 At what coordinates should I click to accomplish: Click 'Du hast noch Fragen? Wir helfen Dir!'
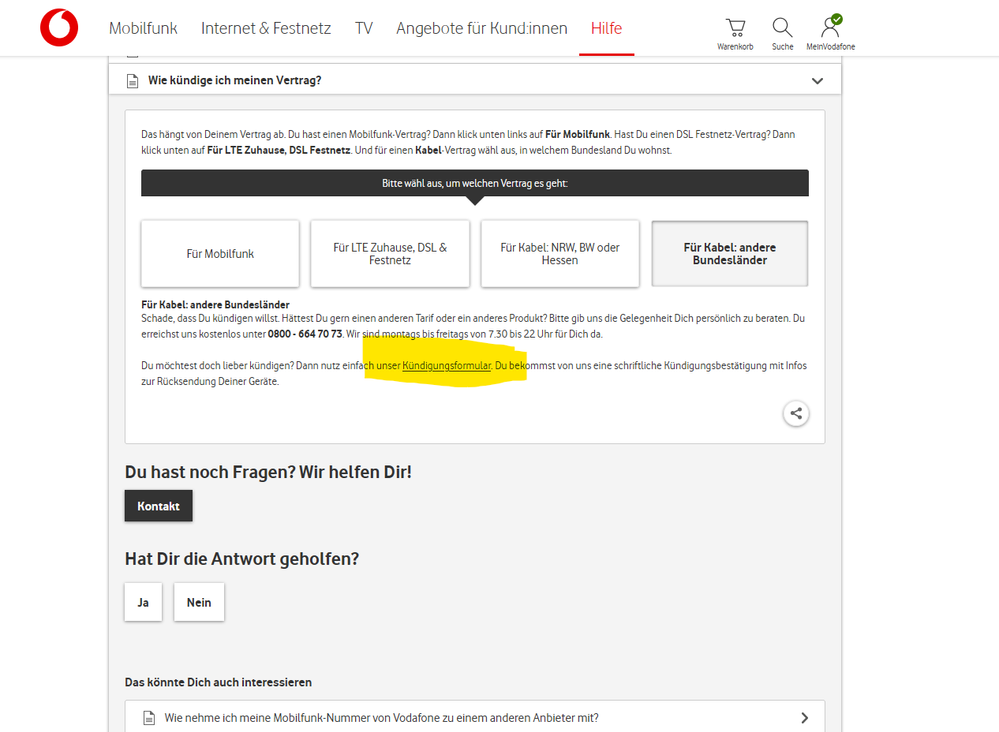(268, 472)
